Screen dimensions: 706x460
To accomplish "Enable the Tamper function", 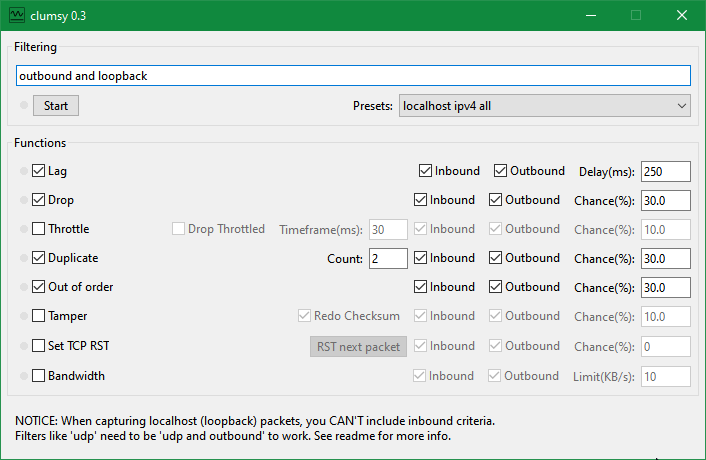I will pos(38,316).
